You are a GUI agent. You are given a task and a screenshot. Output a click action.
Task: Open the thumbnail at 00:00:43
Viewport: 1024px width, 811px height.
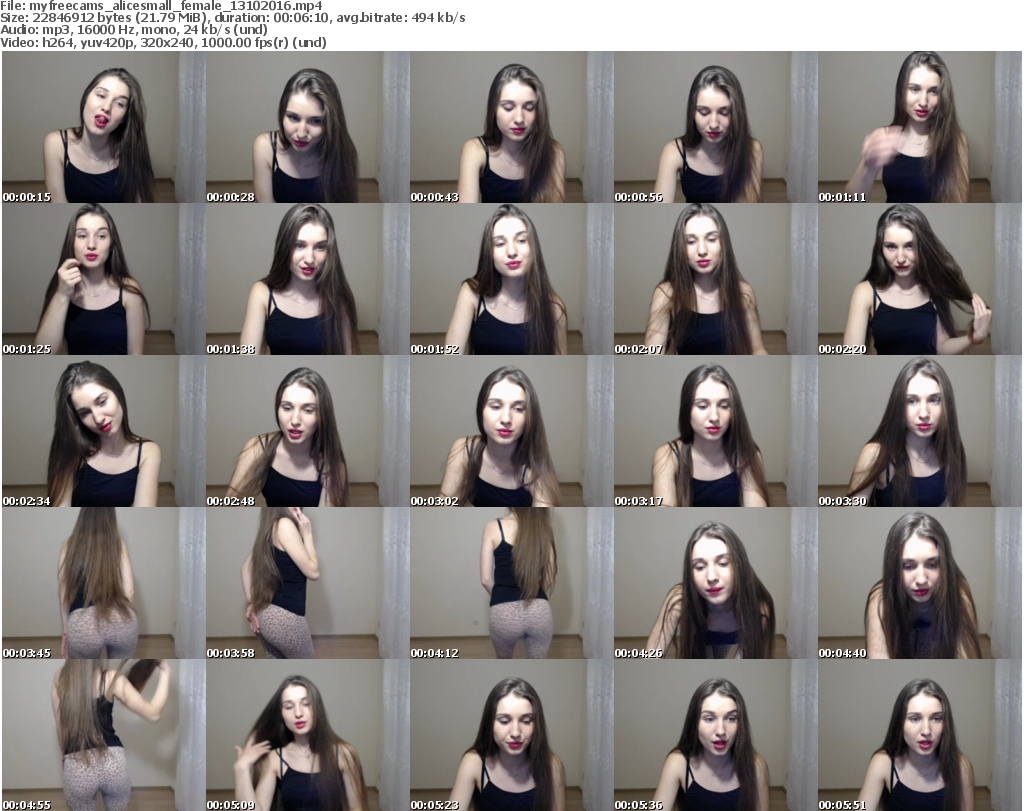(511, 127)
